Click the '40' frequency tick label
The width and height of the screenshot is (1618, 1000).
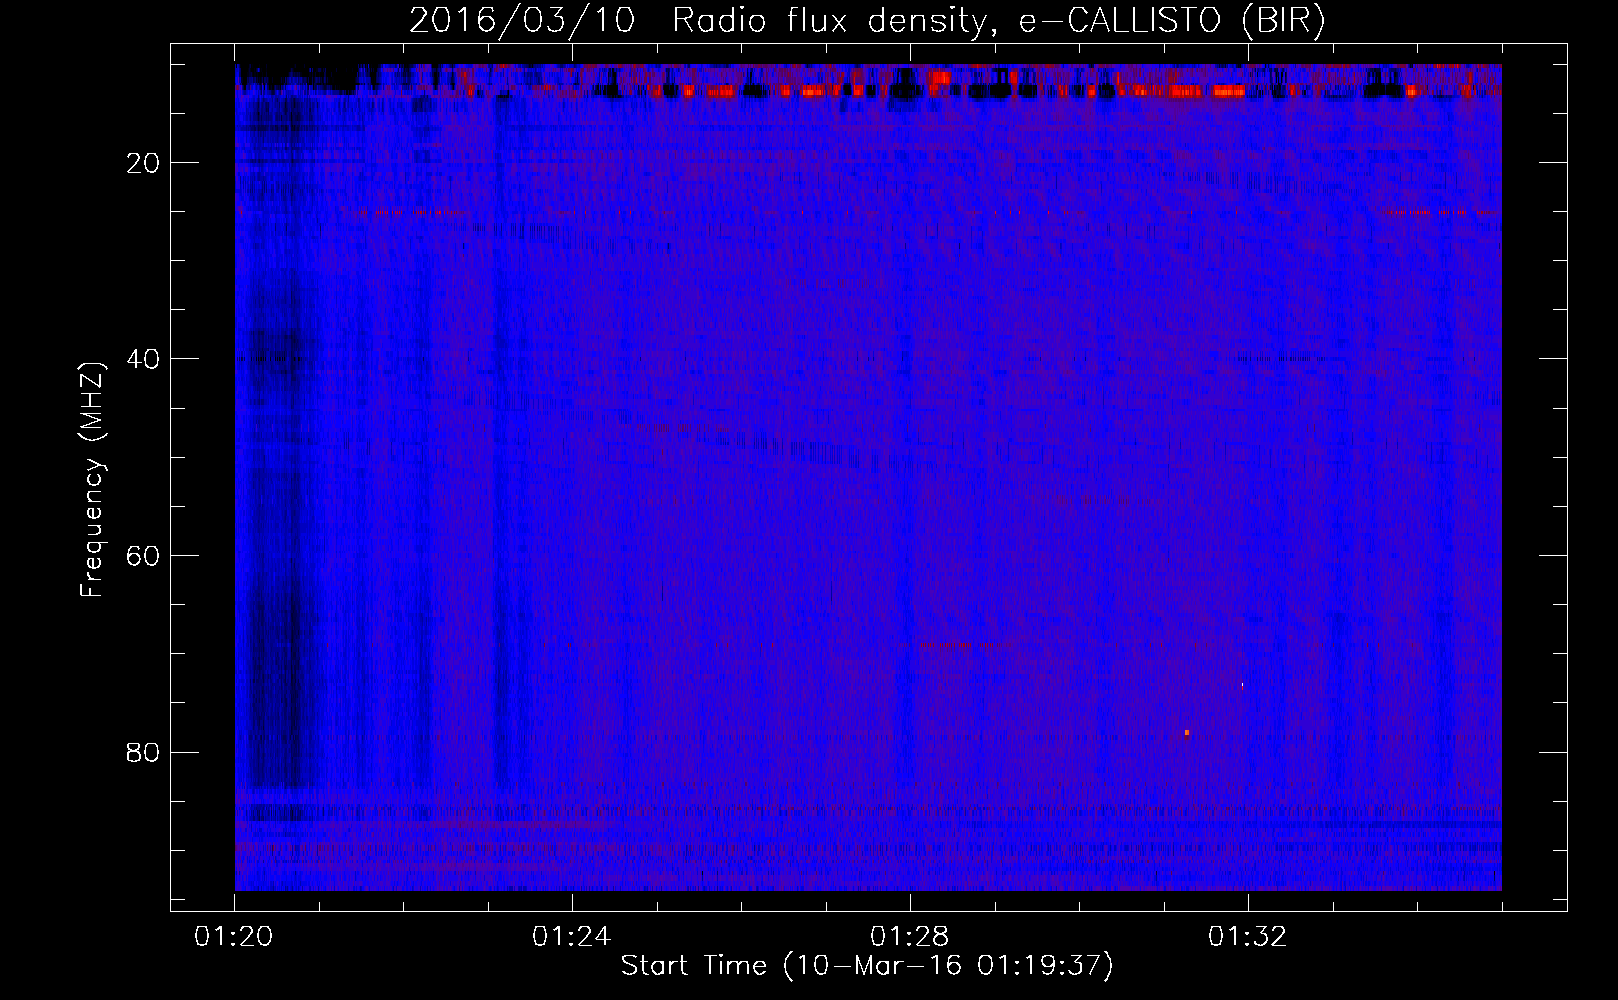tap(144, 359)
